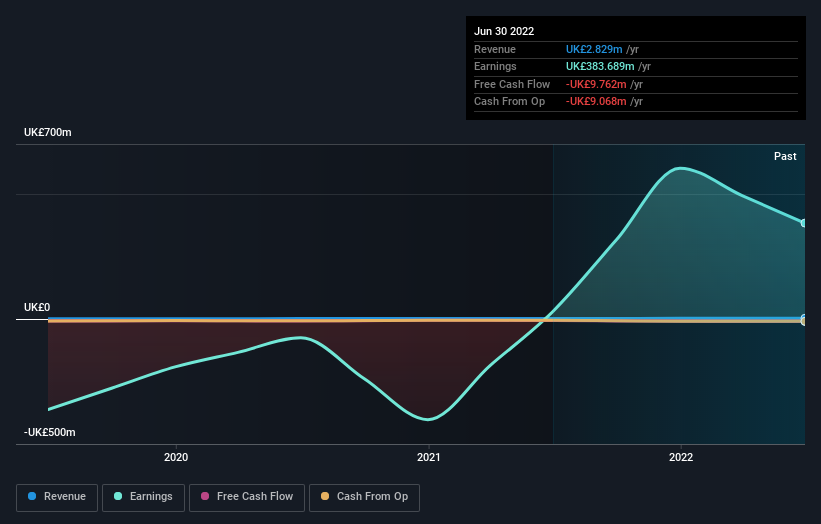821x524 pixels.
Task: Click the teal Earnings legend dot
Action: coord(118,496)
